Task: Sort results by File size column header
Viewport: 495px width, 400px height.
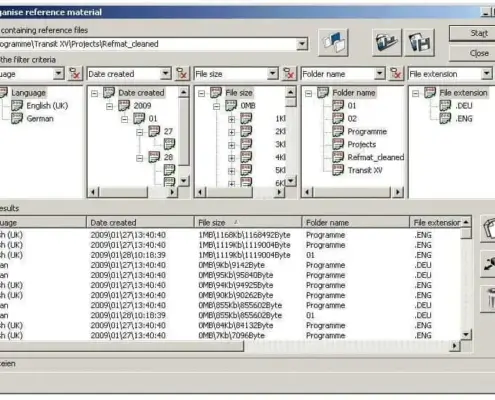Action: click(248, 222)
